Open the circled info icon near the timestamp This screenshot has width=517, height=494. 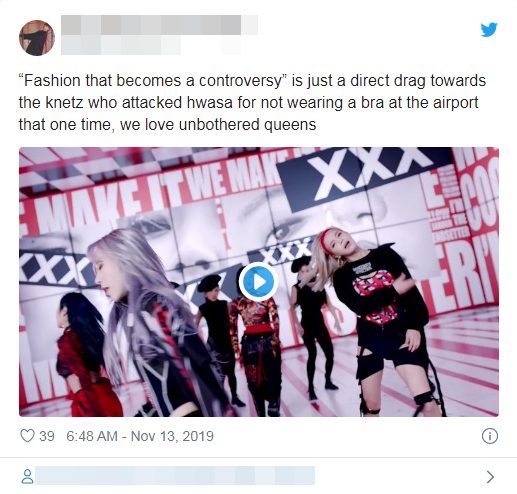point(490,436)
